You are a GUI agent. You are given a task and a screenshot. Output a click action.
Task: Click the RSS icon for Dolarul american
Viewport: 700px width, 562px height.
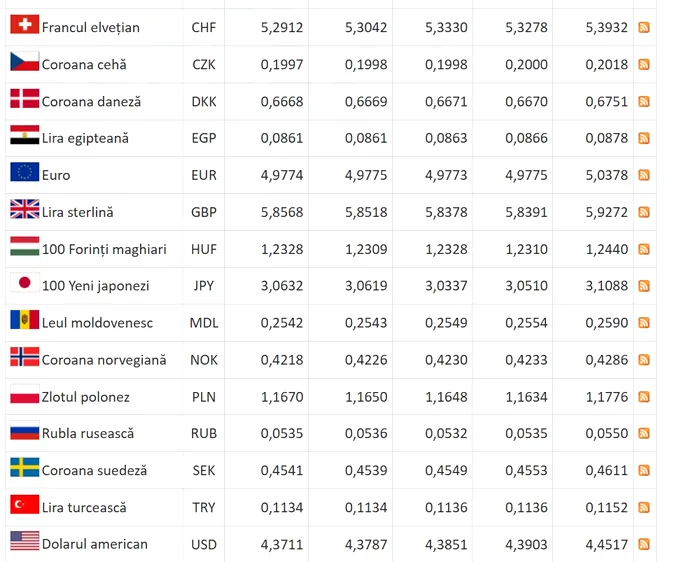(x=644, y=544)
